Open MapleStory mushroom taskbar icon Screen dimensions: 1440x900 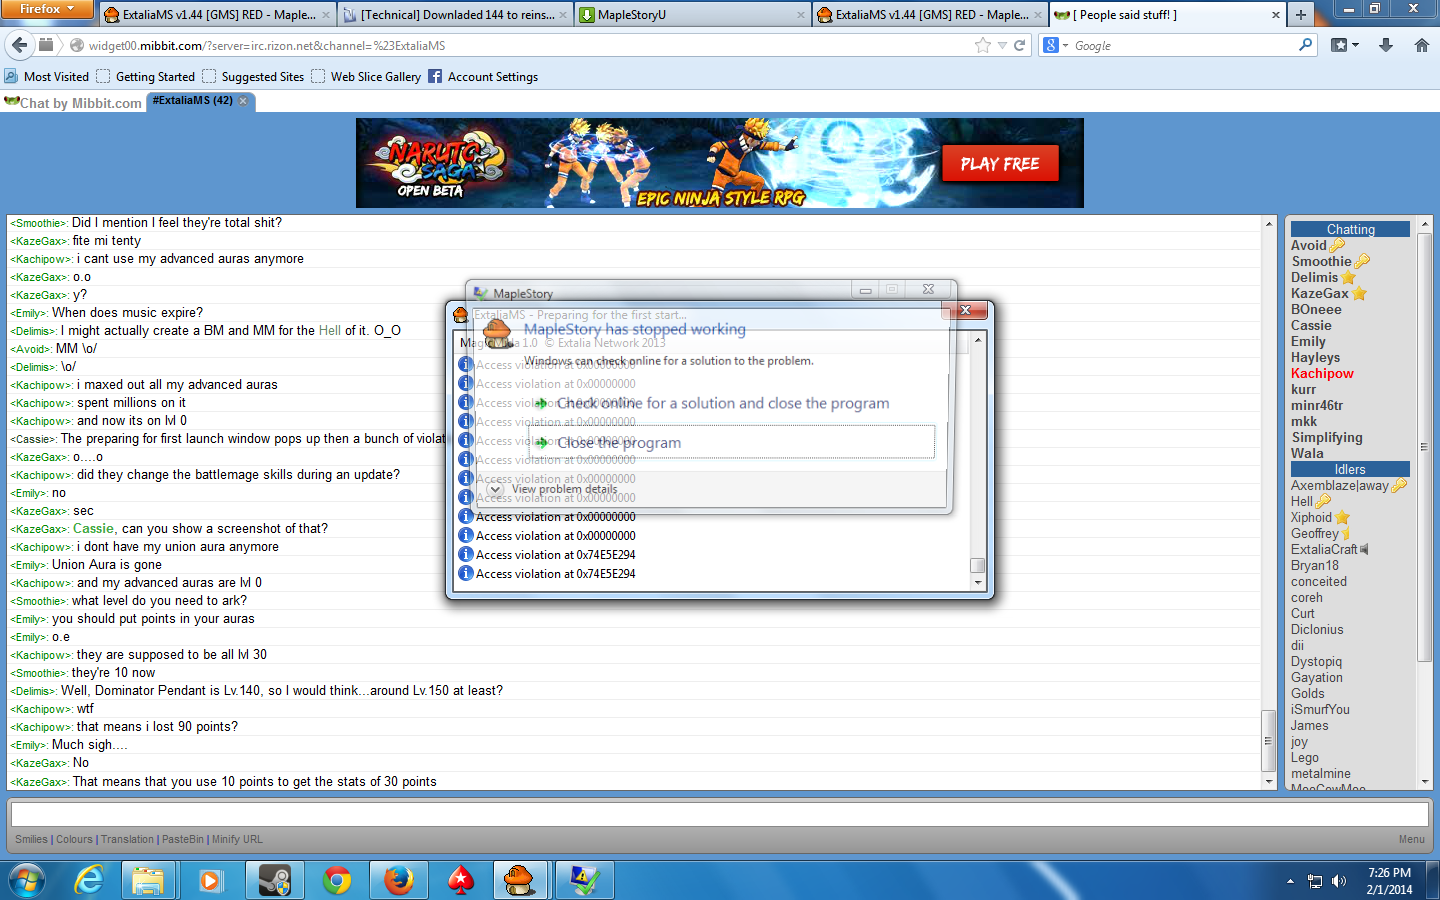520,880
